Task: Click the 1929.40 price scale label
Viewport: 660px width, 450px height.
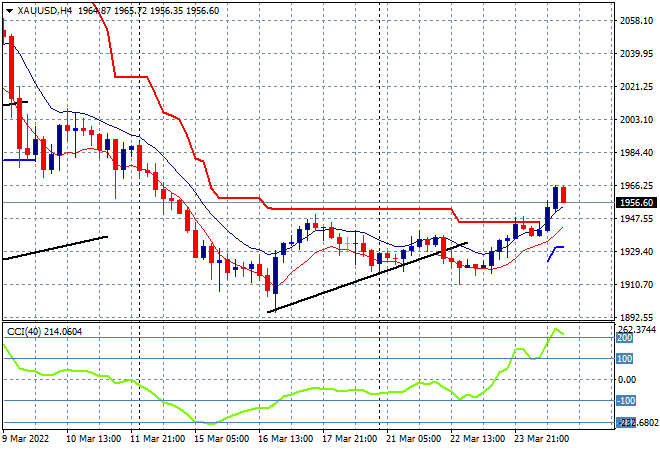Action: (x=636, y=252)
